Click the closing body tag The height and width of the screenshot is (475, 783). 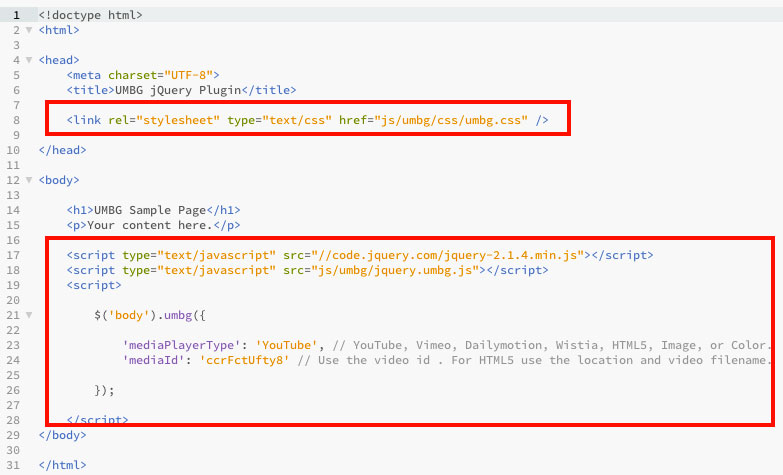(62, 435)
